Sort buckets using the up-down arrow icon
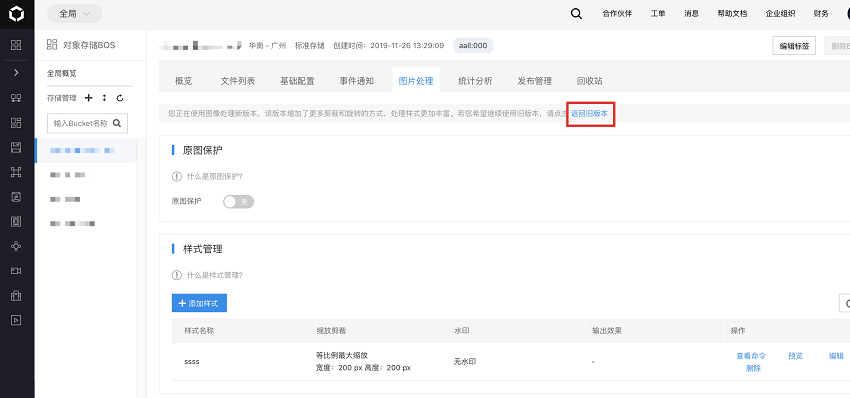This screenshot has height=398, width=850. point(105,98)
